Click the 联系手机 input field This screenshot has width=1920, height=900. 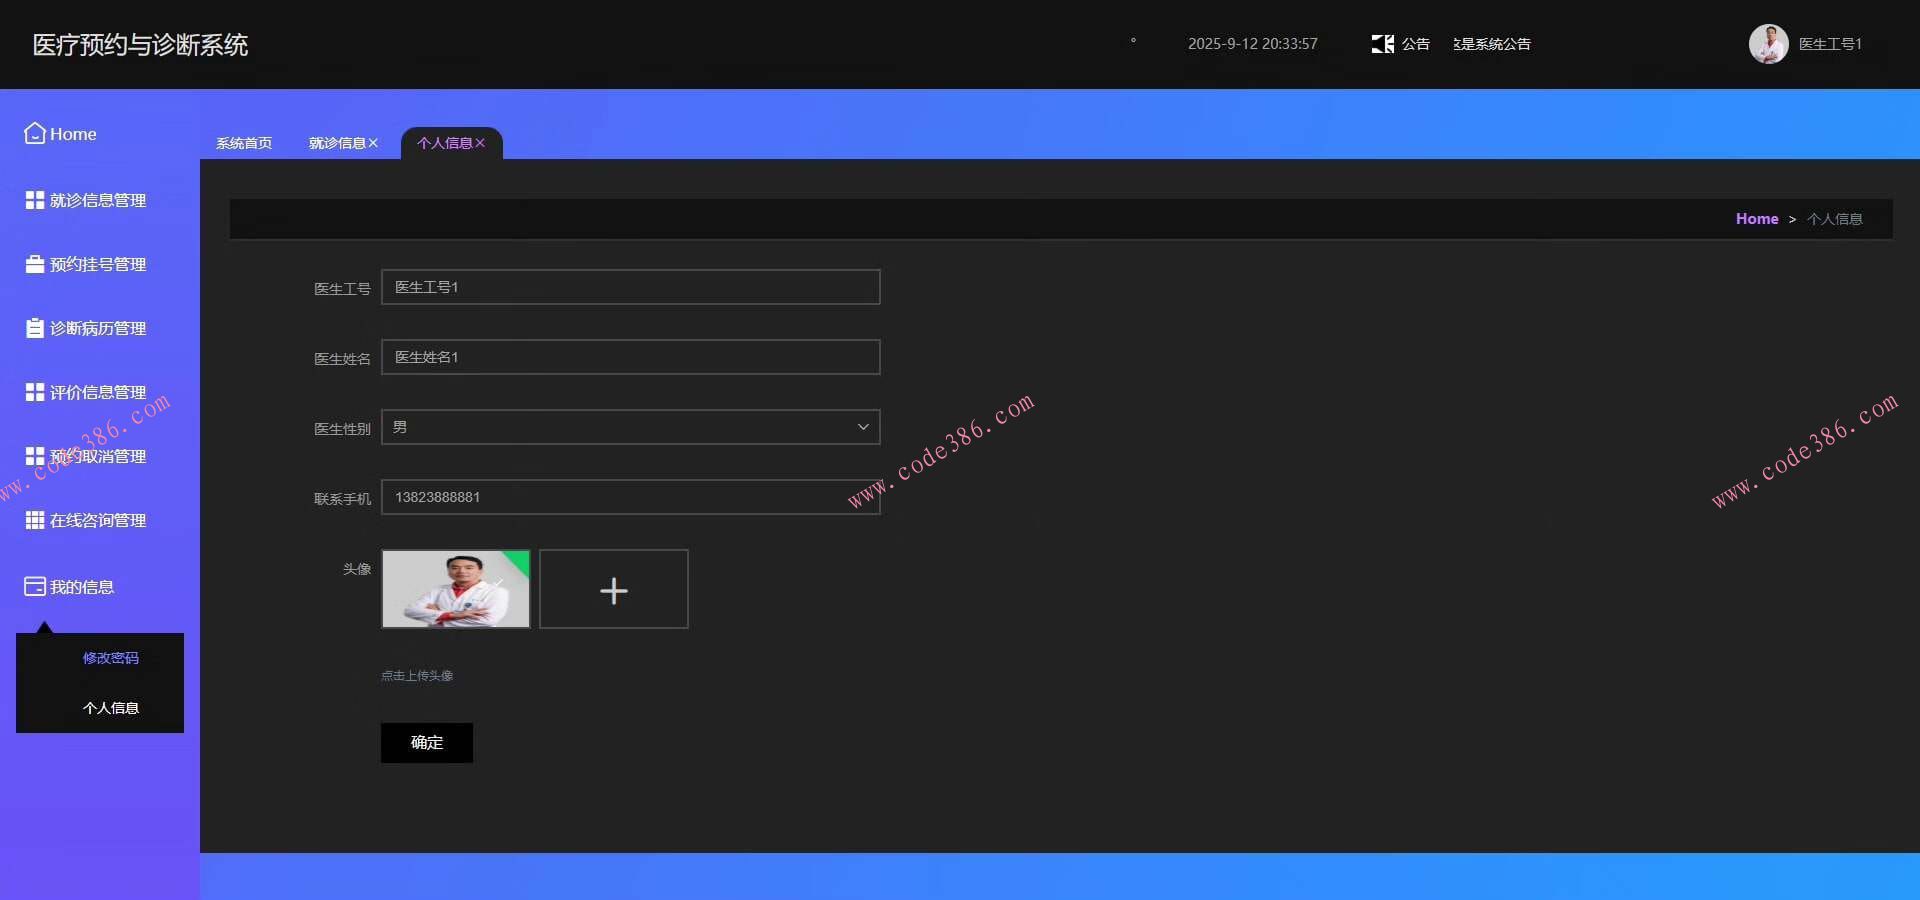[x=631, y=497]
